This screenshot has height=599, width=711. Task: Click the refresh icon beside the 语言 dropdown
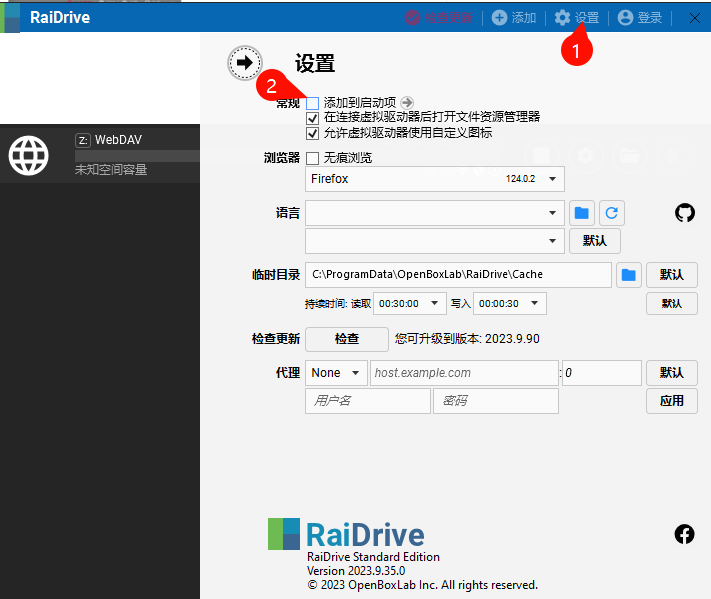click(612, 213)
